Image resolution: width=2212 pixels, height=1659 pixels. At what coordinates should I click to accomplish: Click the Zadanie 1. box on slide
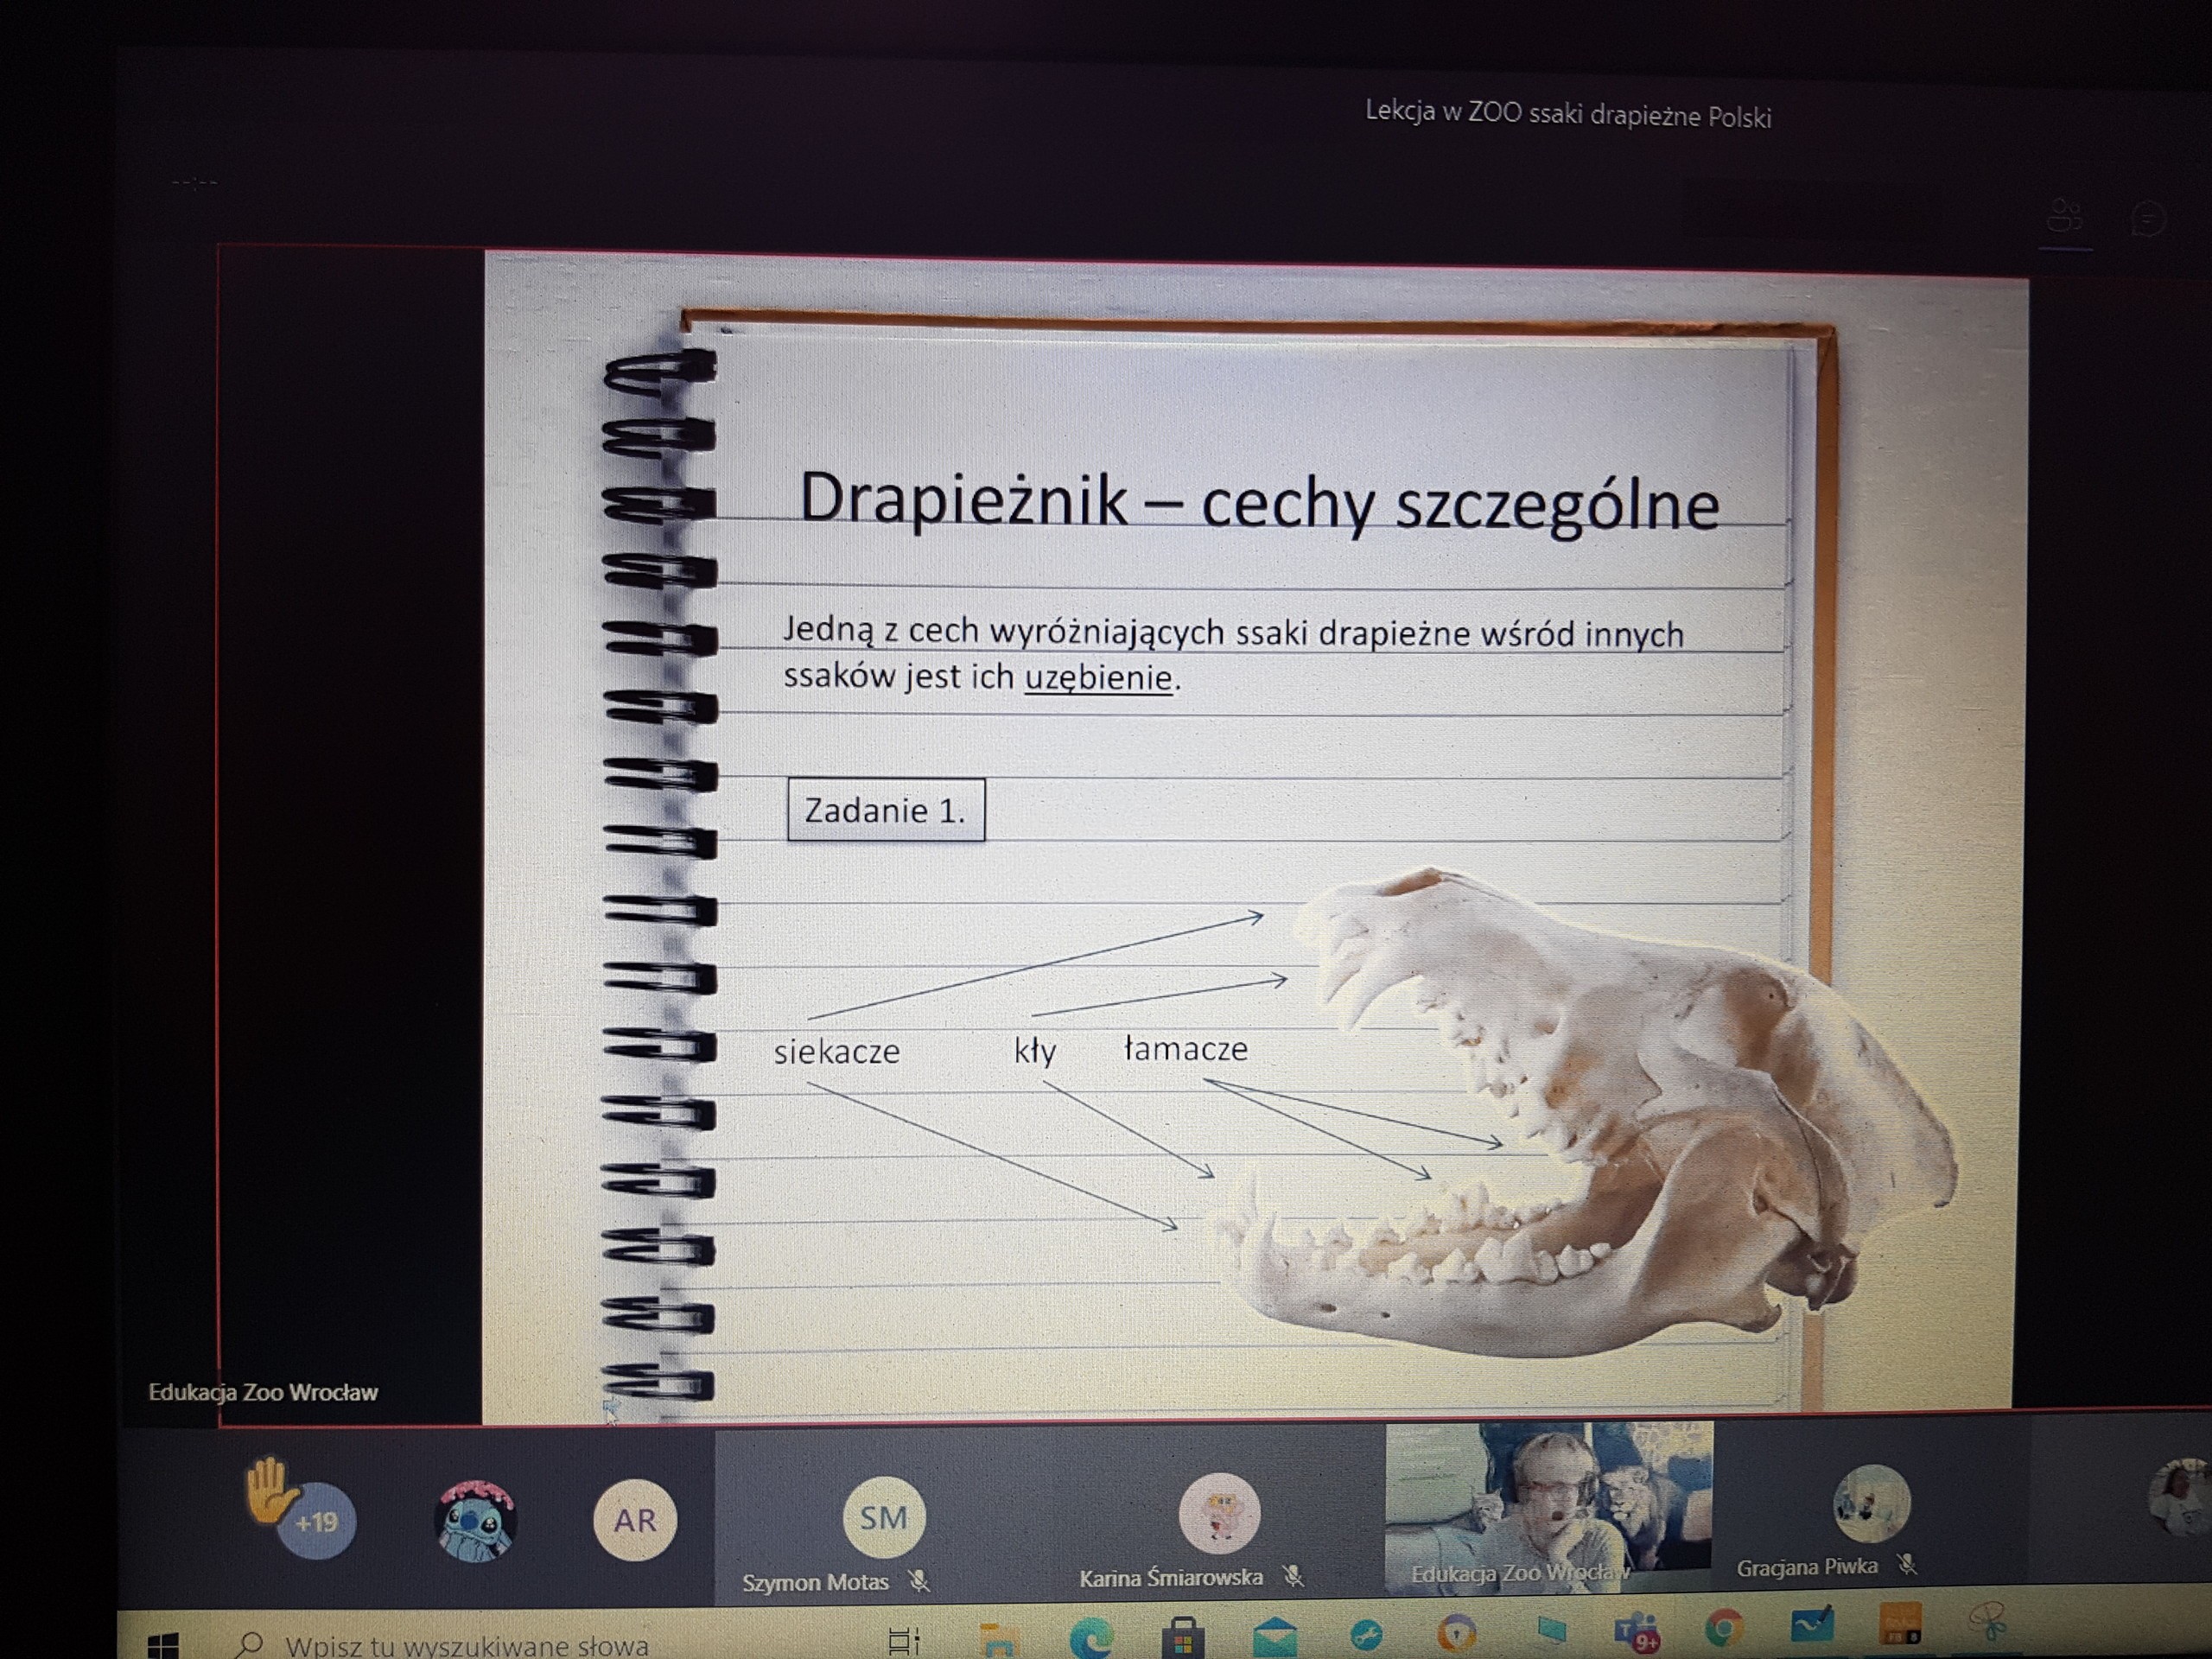[885, 810]
